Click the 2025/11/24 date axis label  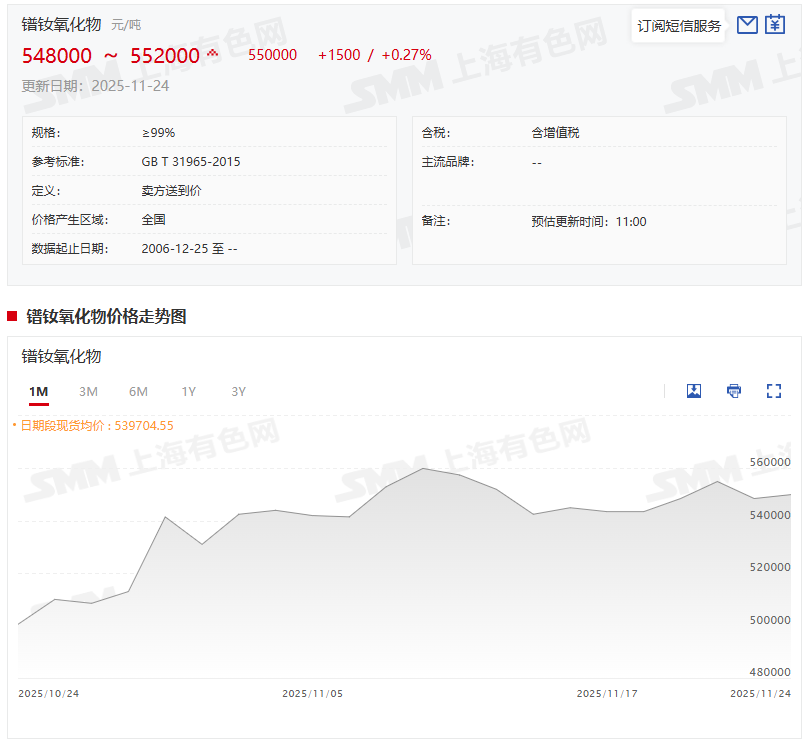click(x=760, y=693)
